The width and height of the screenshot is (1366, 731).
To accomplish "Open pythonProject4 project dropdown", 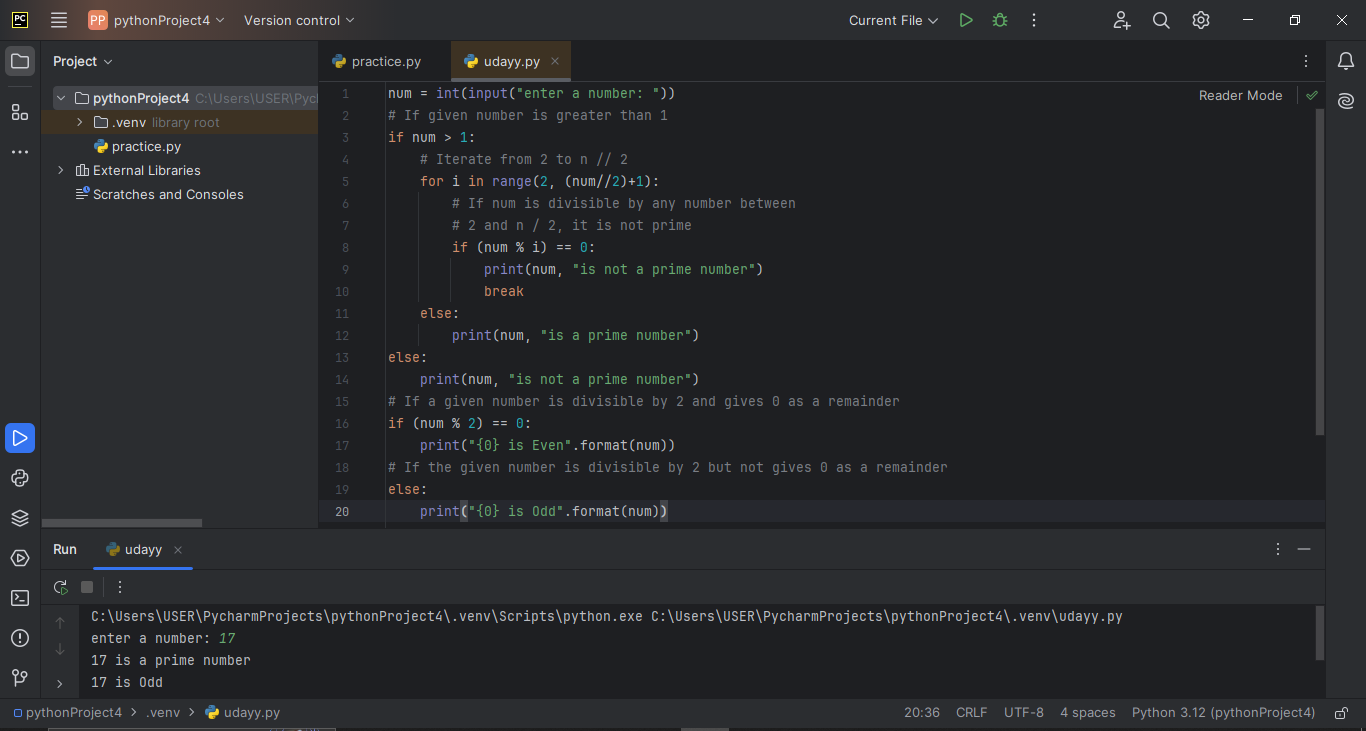I will (157, 20).
